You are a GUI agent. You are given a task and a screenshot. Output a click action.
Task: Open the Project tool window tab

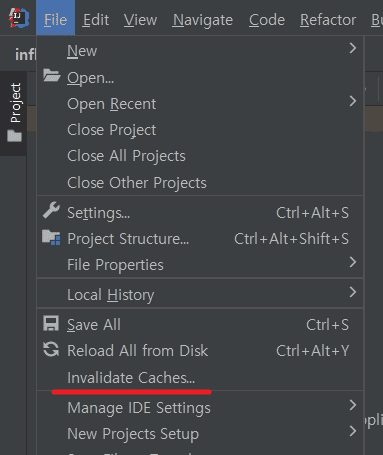[14, 113]
